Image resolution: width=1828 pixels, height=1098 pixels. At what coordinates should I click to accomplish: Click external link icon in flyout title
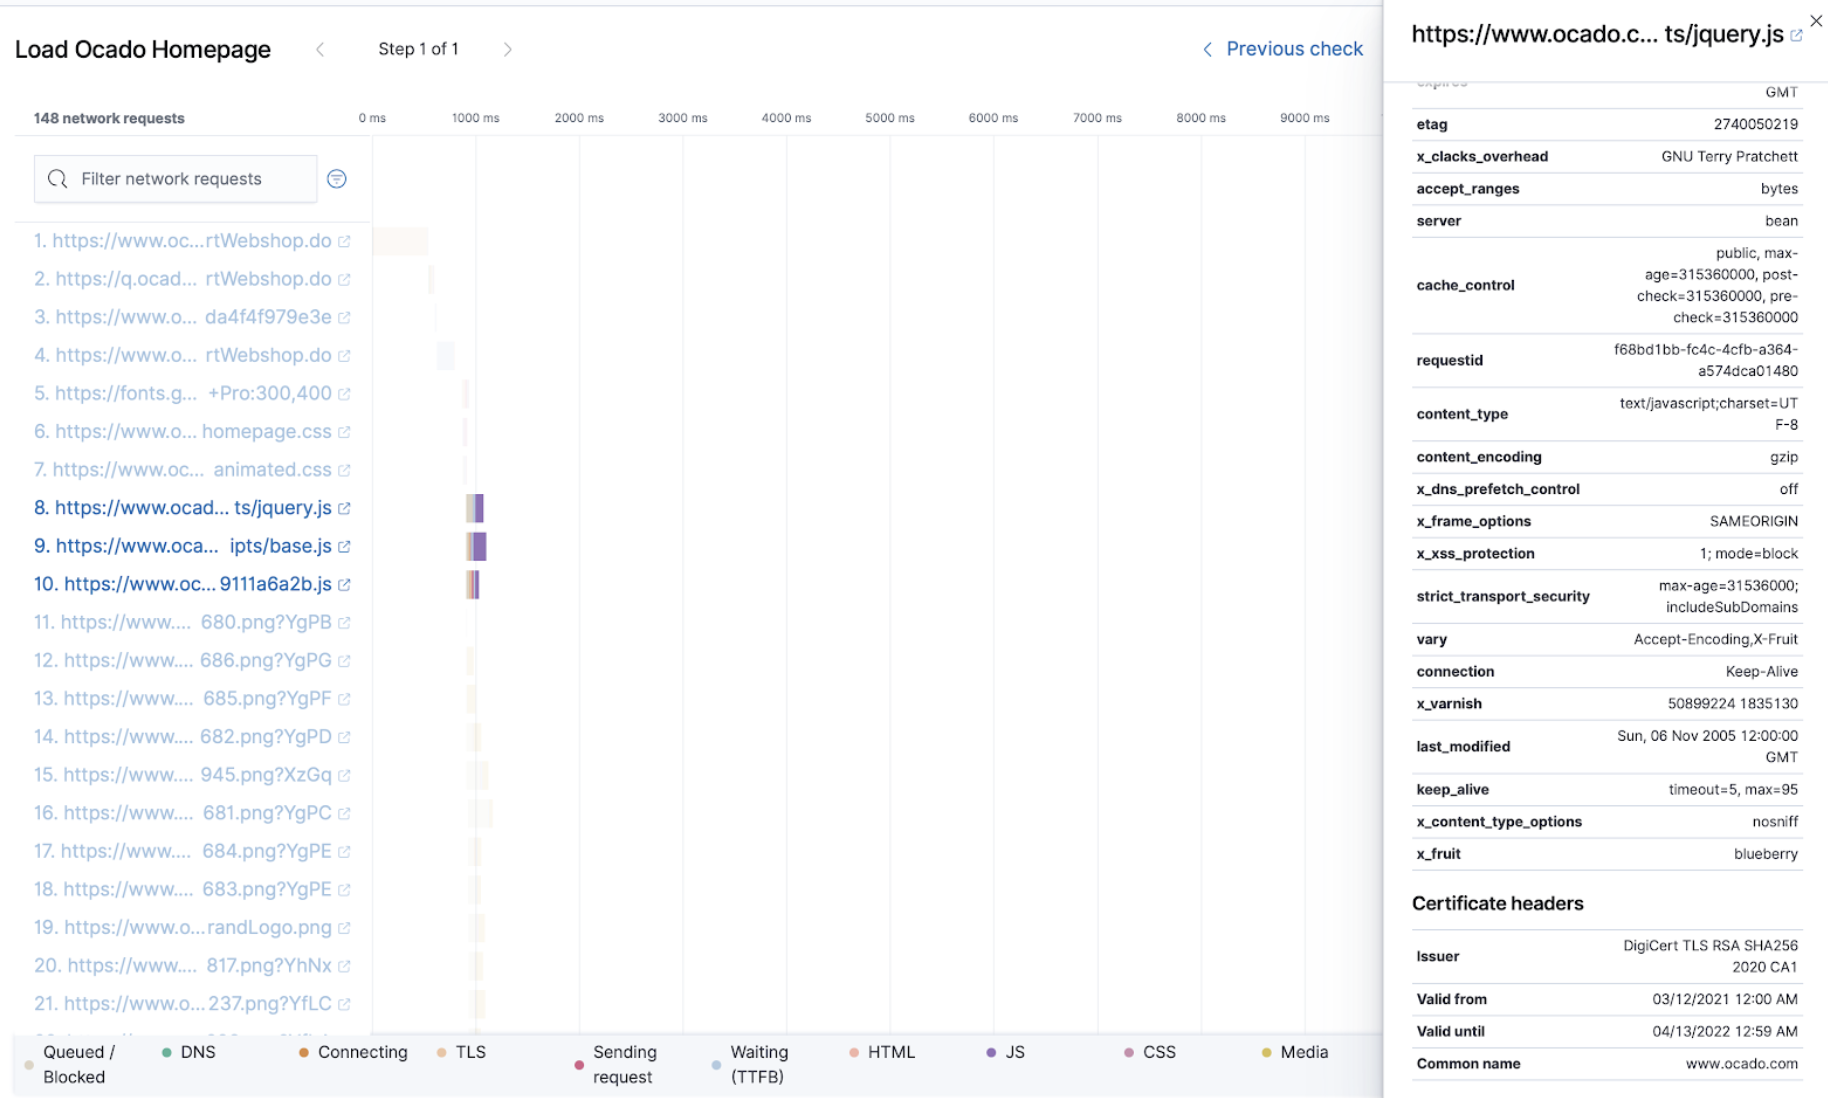[x=1796, y=35]
